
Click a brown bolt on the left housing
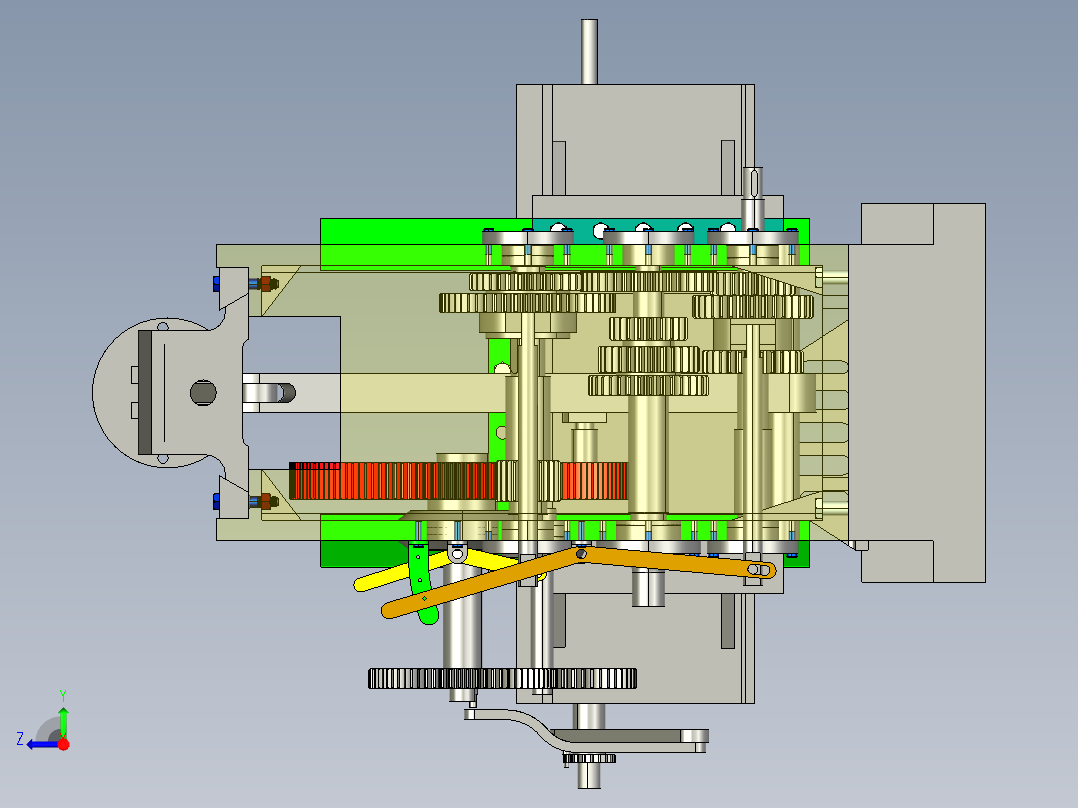(267, 283)
